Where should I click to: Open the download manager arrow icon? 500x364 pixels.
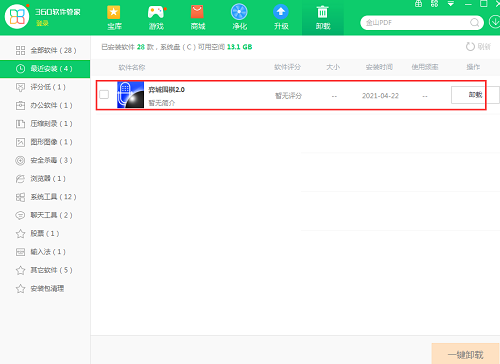[494, 22]
